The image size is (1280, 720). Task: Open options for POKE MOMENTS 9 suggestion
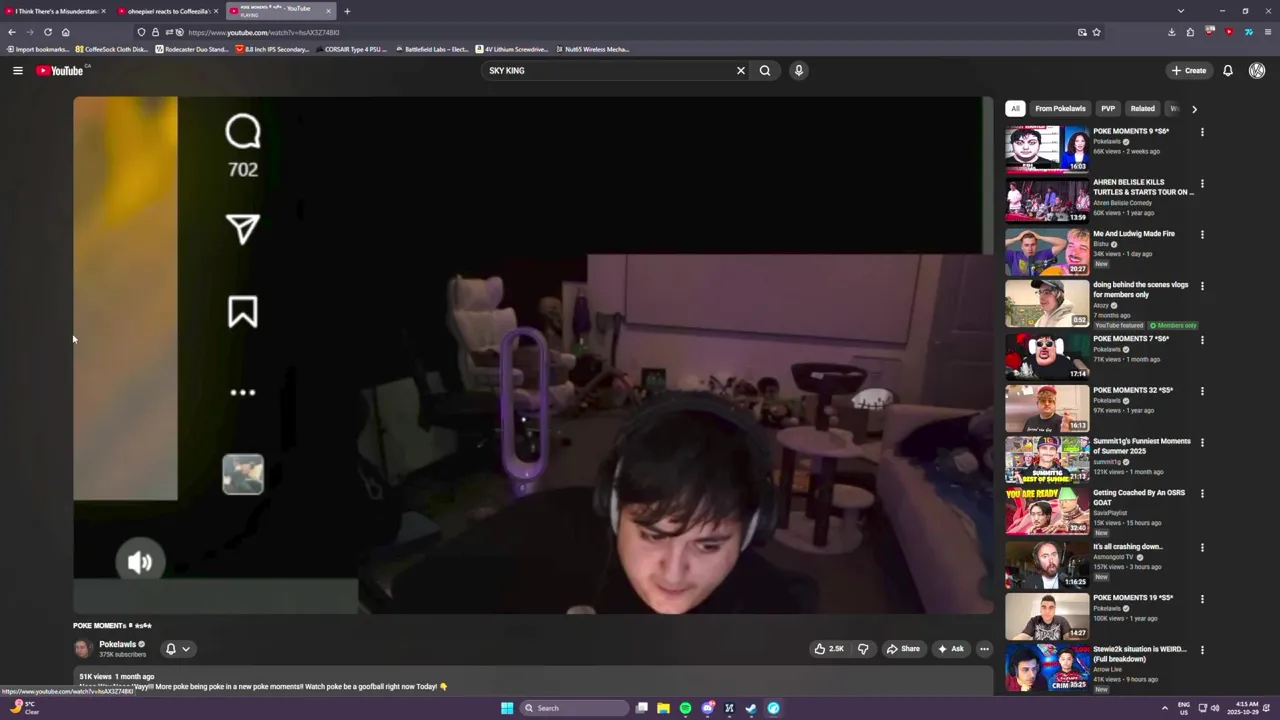(1202, 132)
